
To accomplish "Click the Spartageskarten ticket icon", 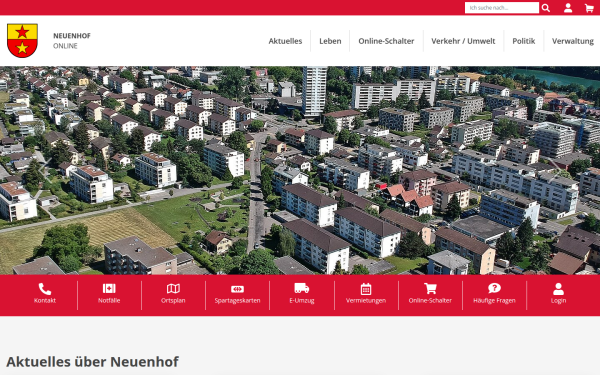I will point(237,289).
